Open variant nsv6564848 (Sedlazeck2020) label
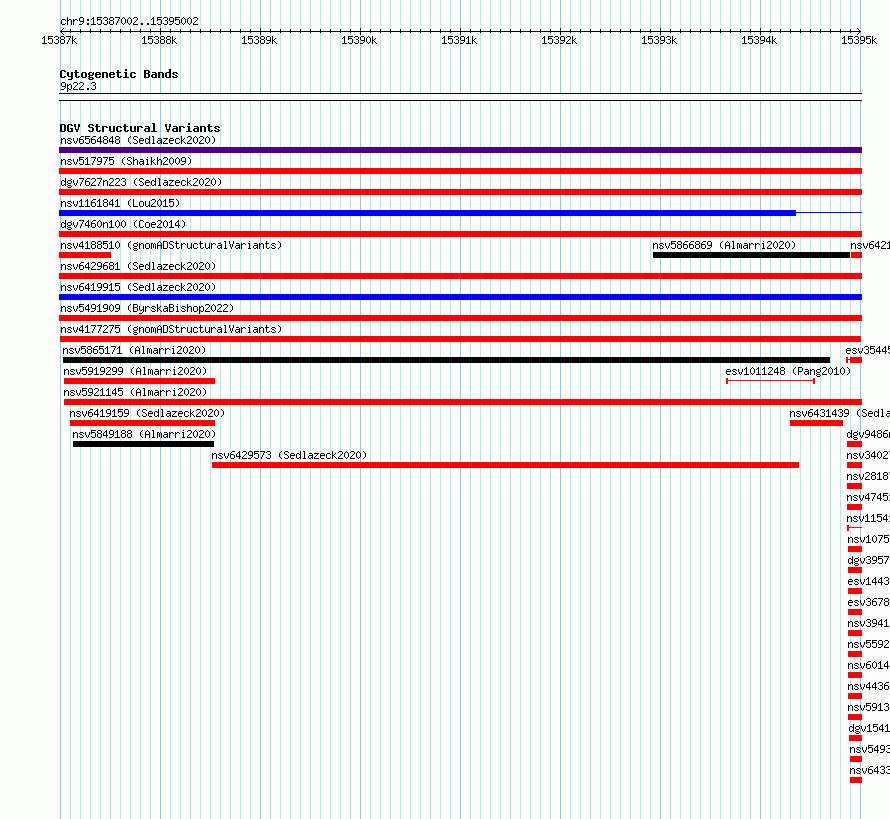This screenshot has height=819, width=890. [138, 140]
